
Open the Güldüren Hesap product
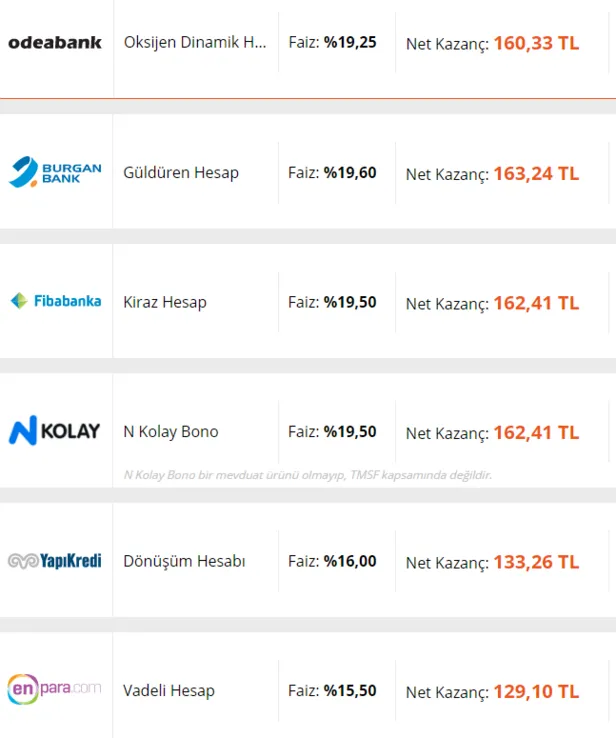pyautogui.click(x=181, y=172)
